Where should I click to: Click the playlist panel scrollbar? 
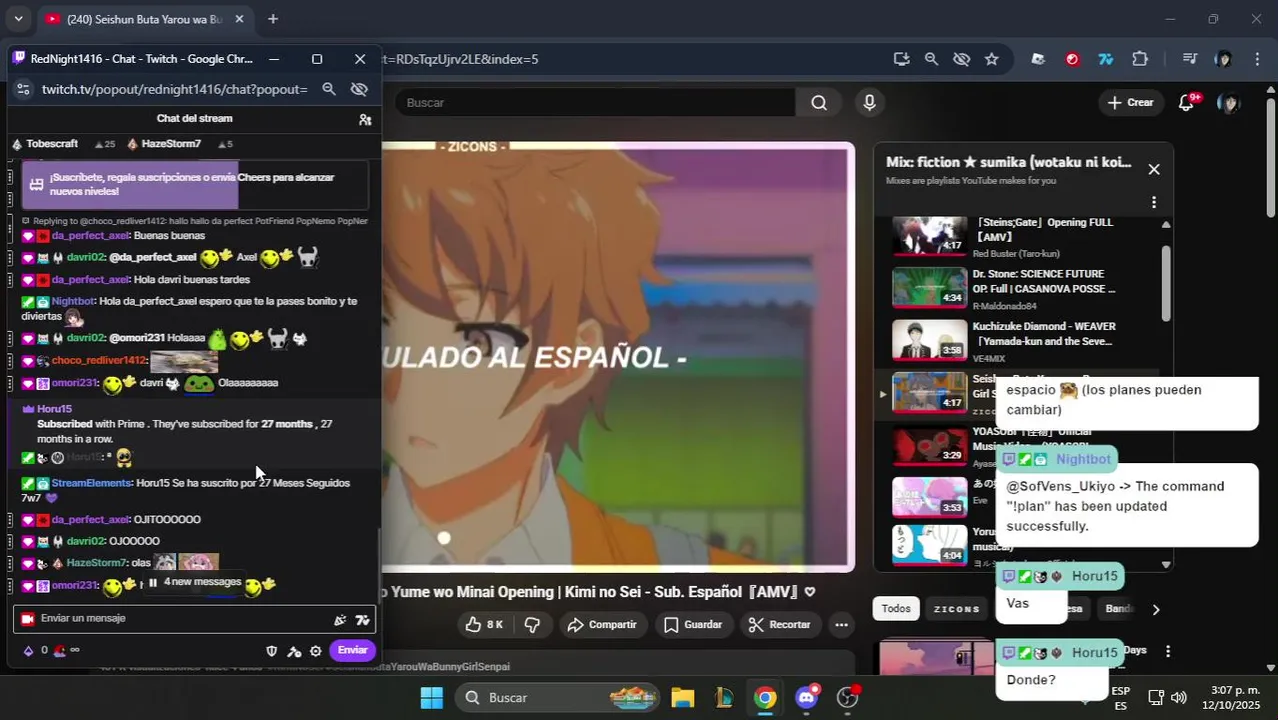pos(1166,283)
